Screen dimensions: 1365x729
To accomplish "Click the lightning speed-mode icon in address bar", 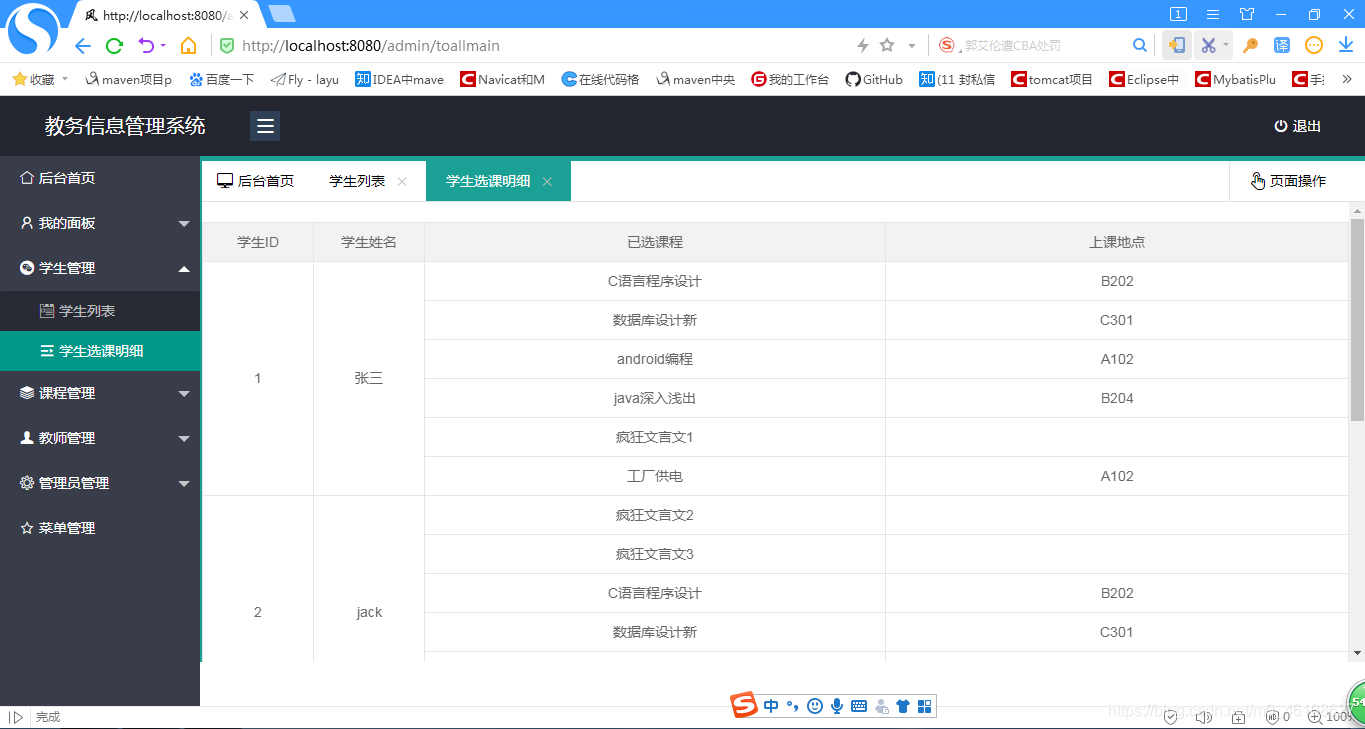I will click(x=863, y=45).
